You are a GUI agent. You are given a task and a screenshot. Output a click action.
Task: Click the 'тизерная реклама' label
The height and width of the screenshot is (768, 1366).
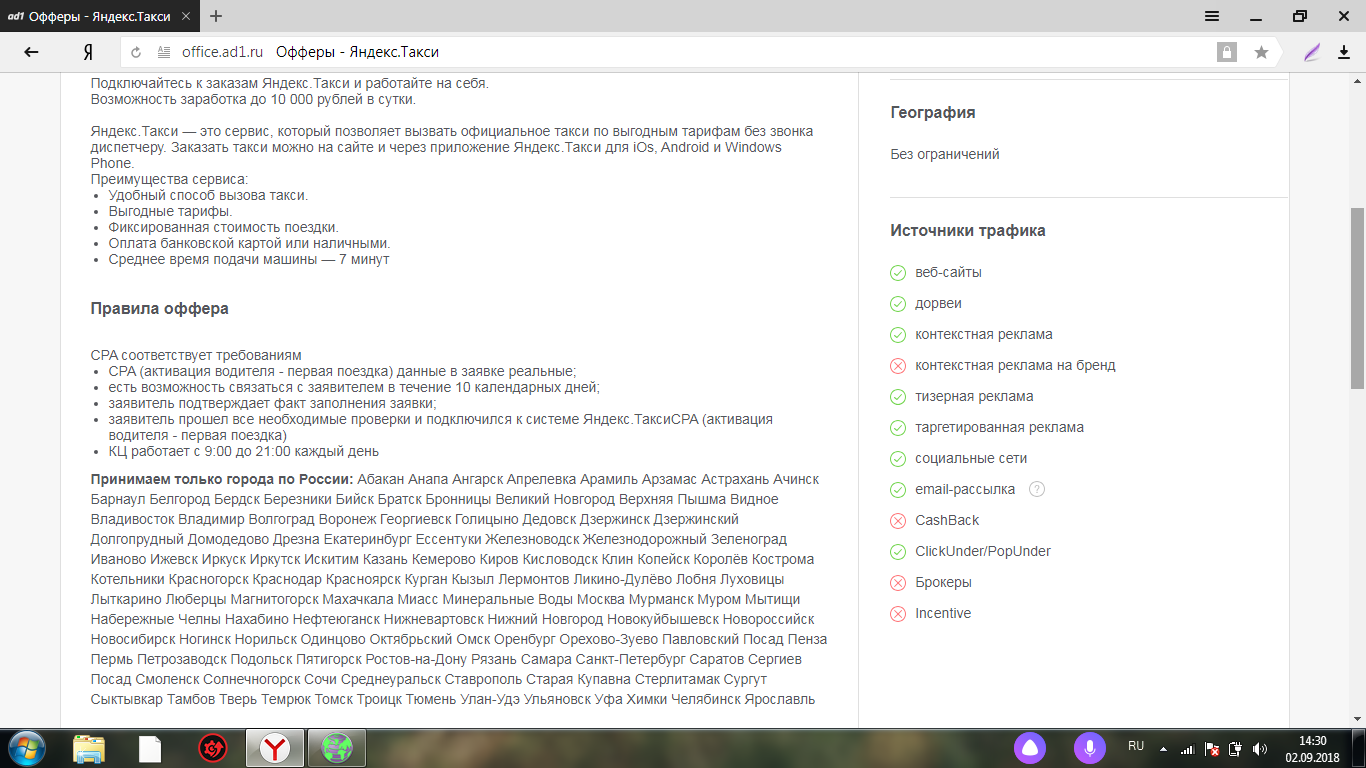click(974, 397)
